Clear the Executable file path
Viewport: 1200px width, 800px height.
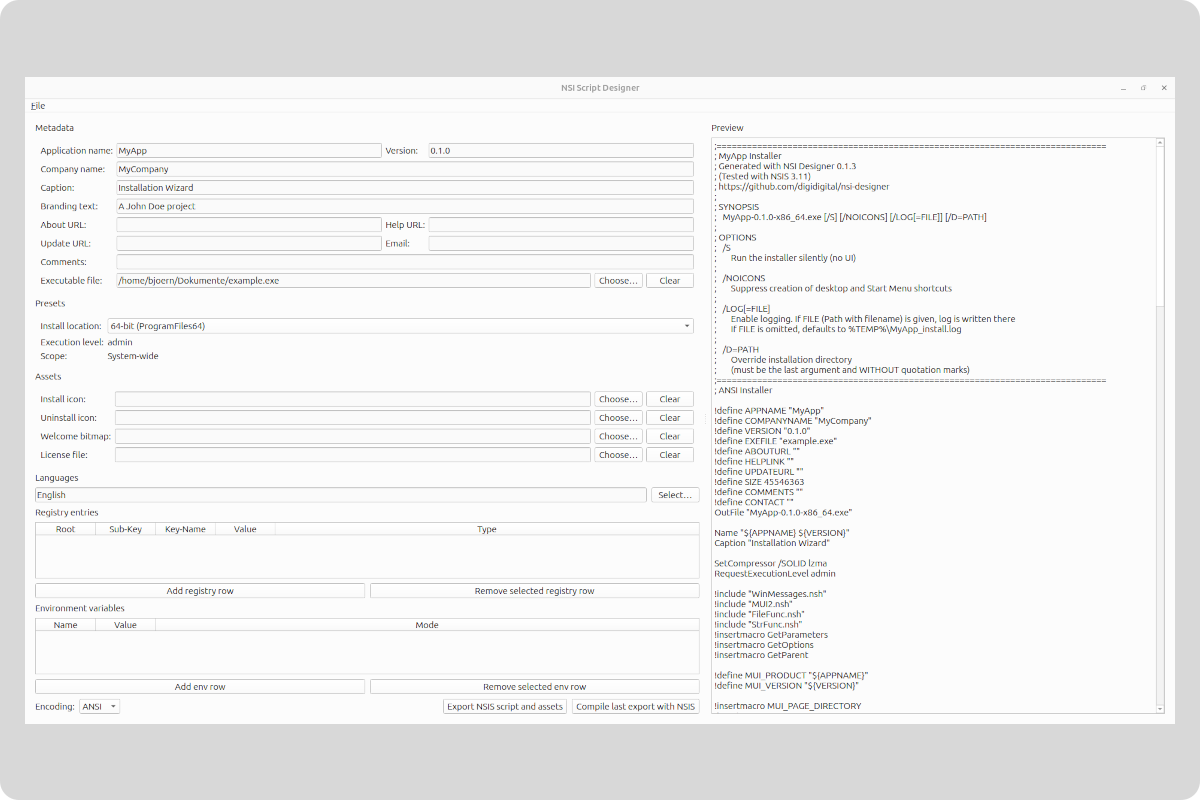(669, 280)
